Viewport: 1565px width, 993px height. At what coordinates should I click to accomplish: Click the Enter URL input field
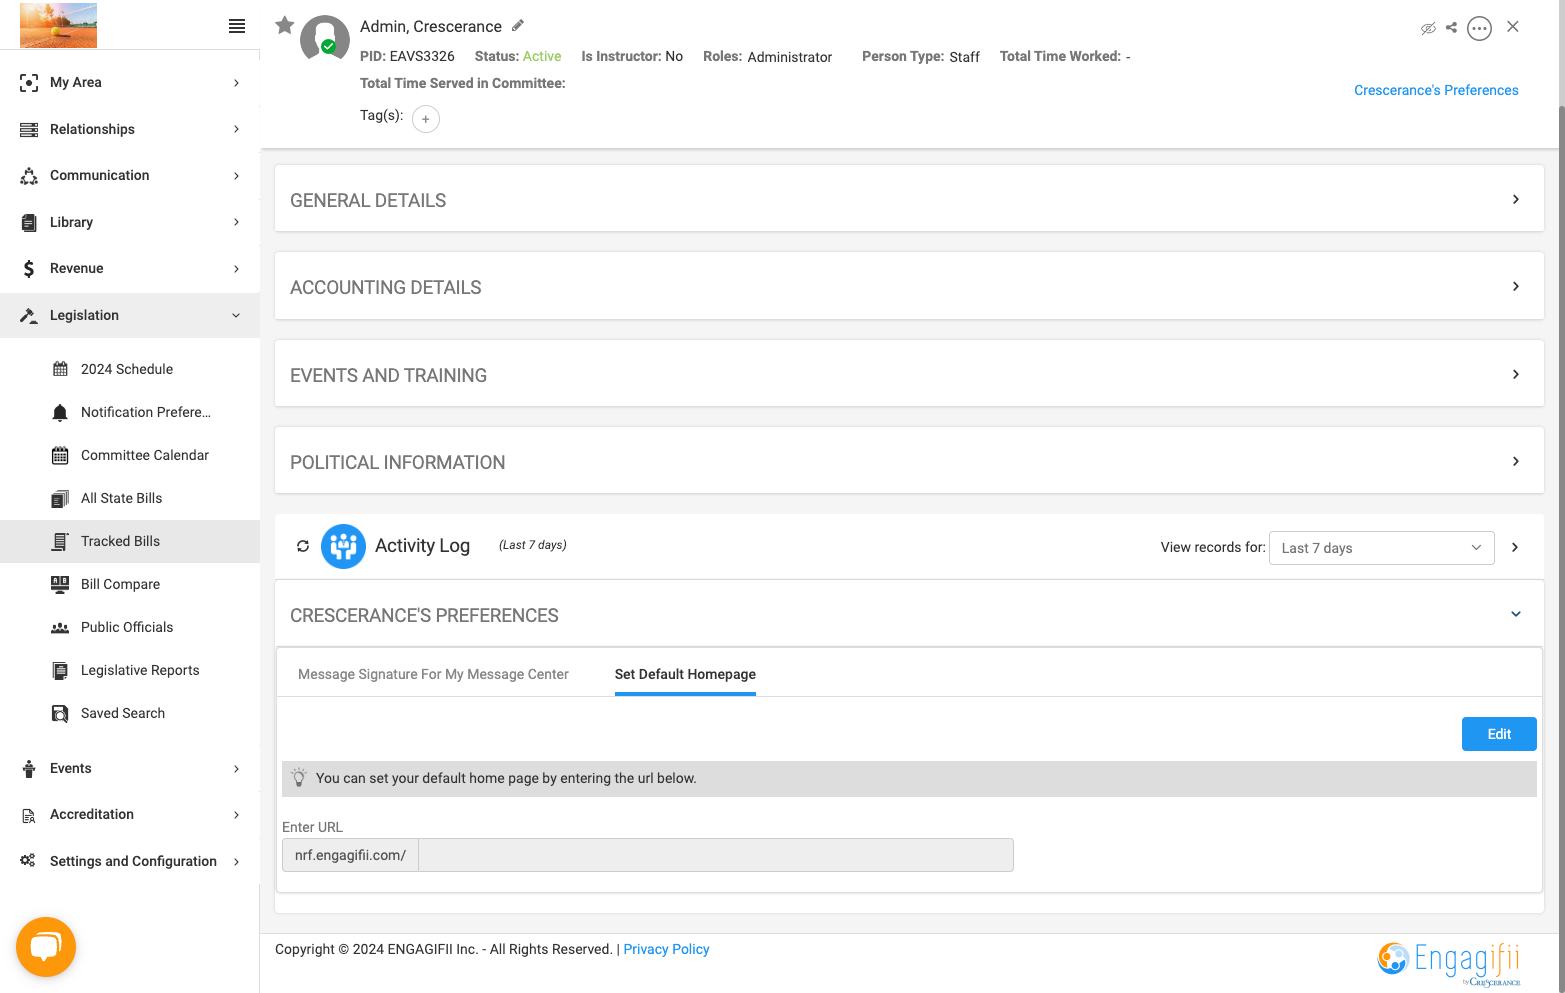click(x=716, y=855)
